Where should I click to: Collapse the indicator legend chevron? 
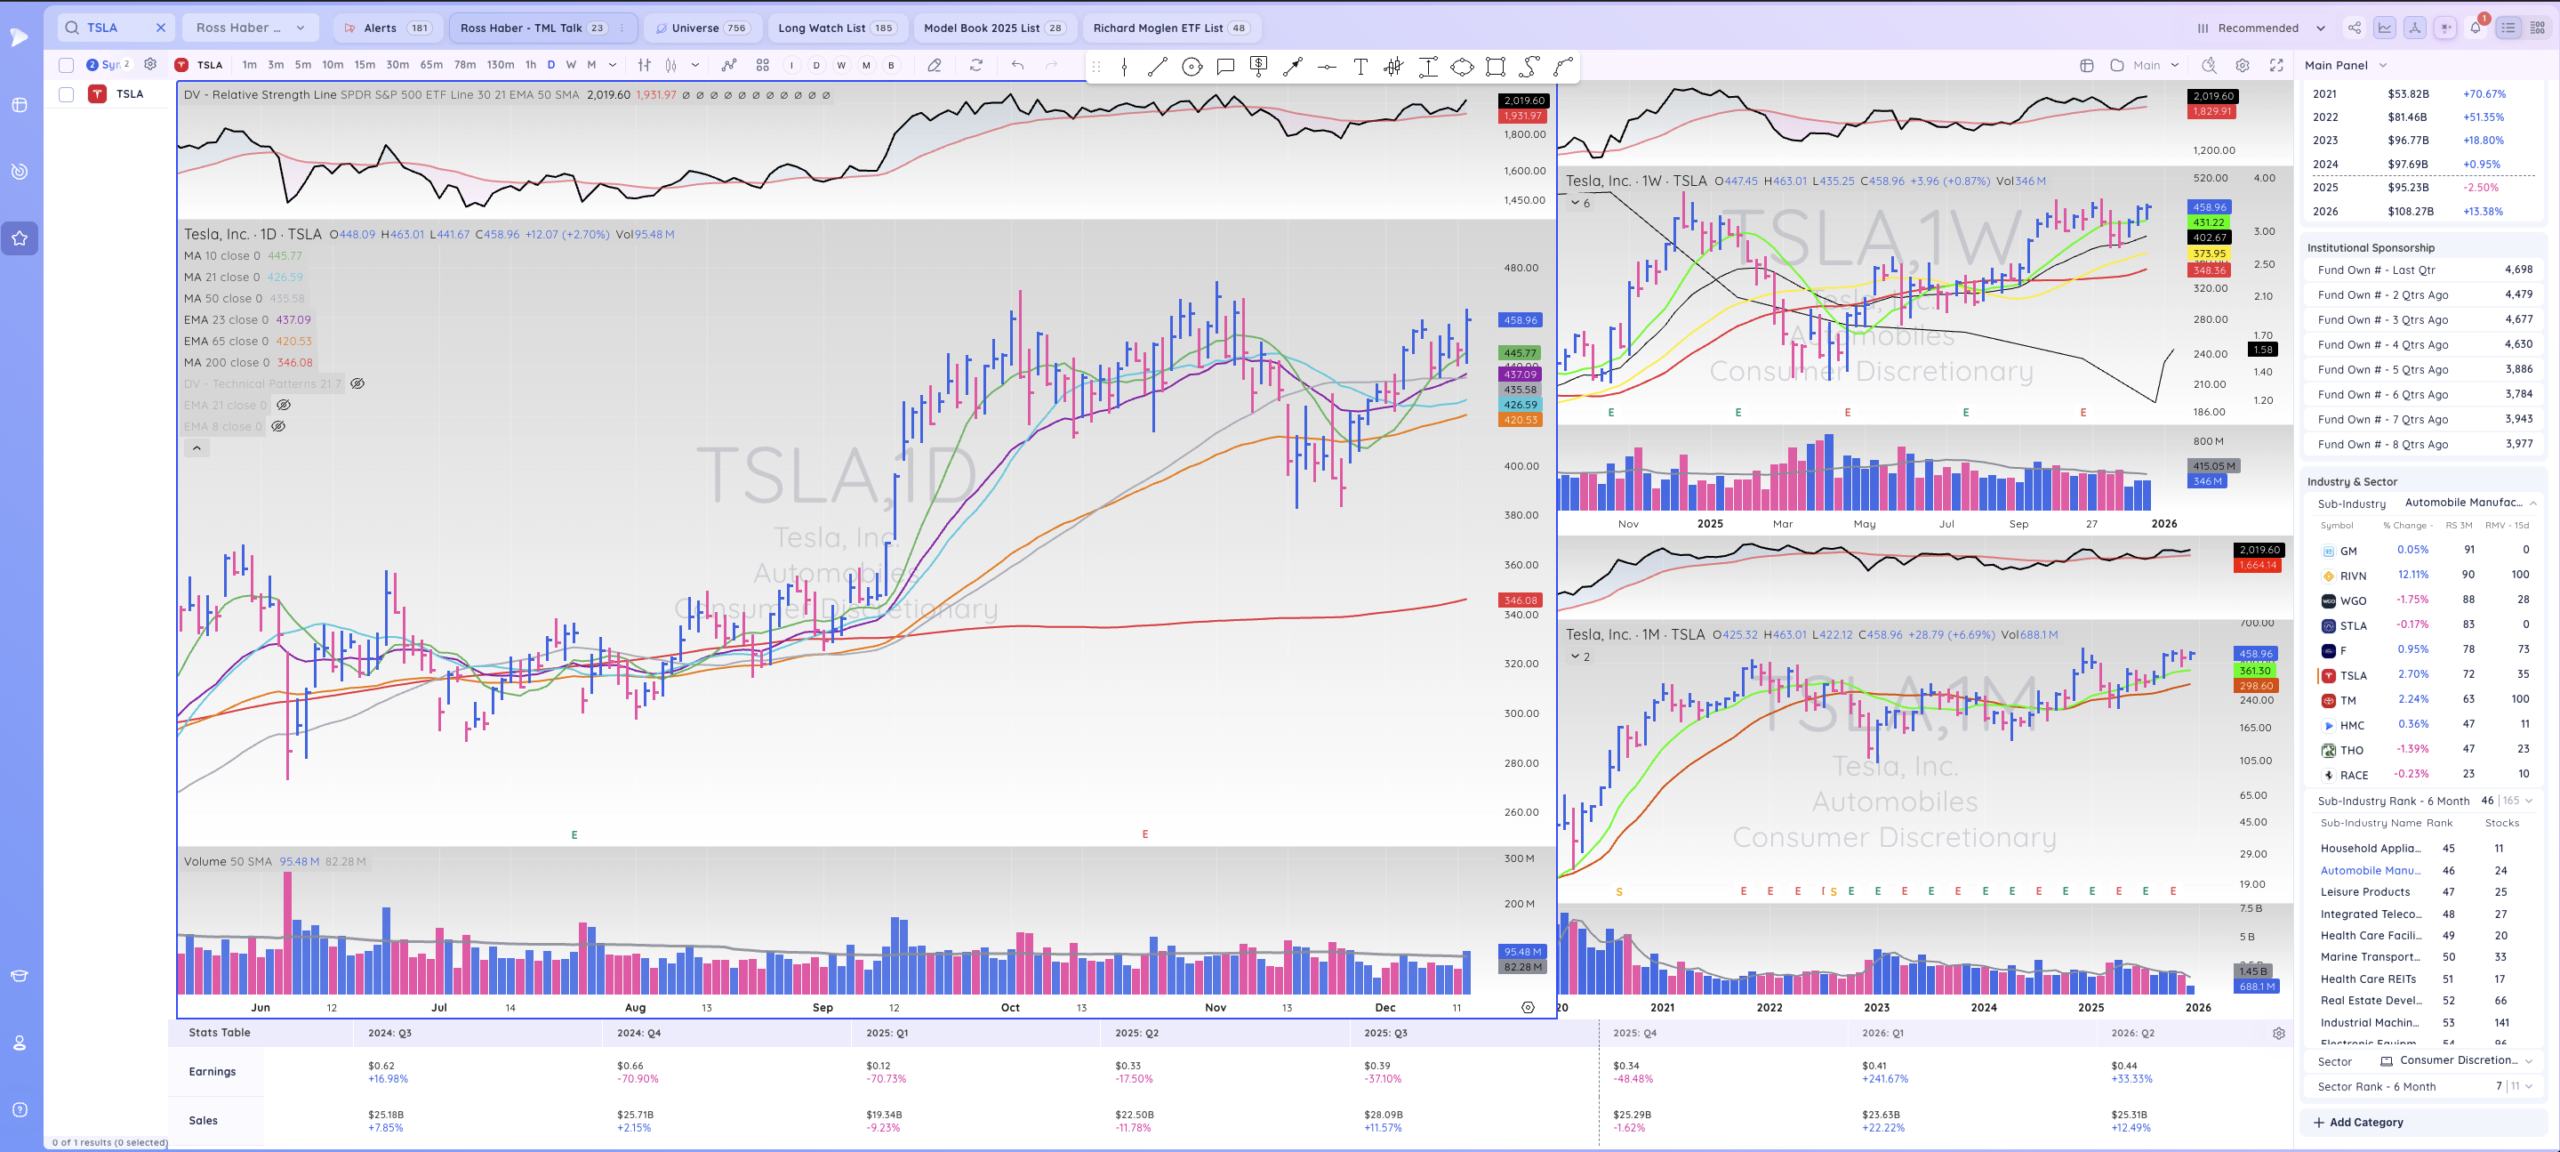point(197,448)
